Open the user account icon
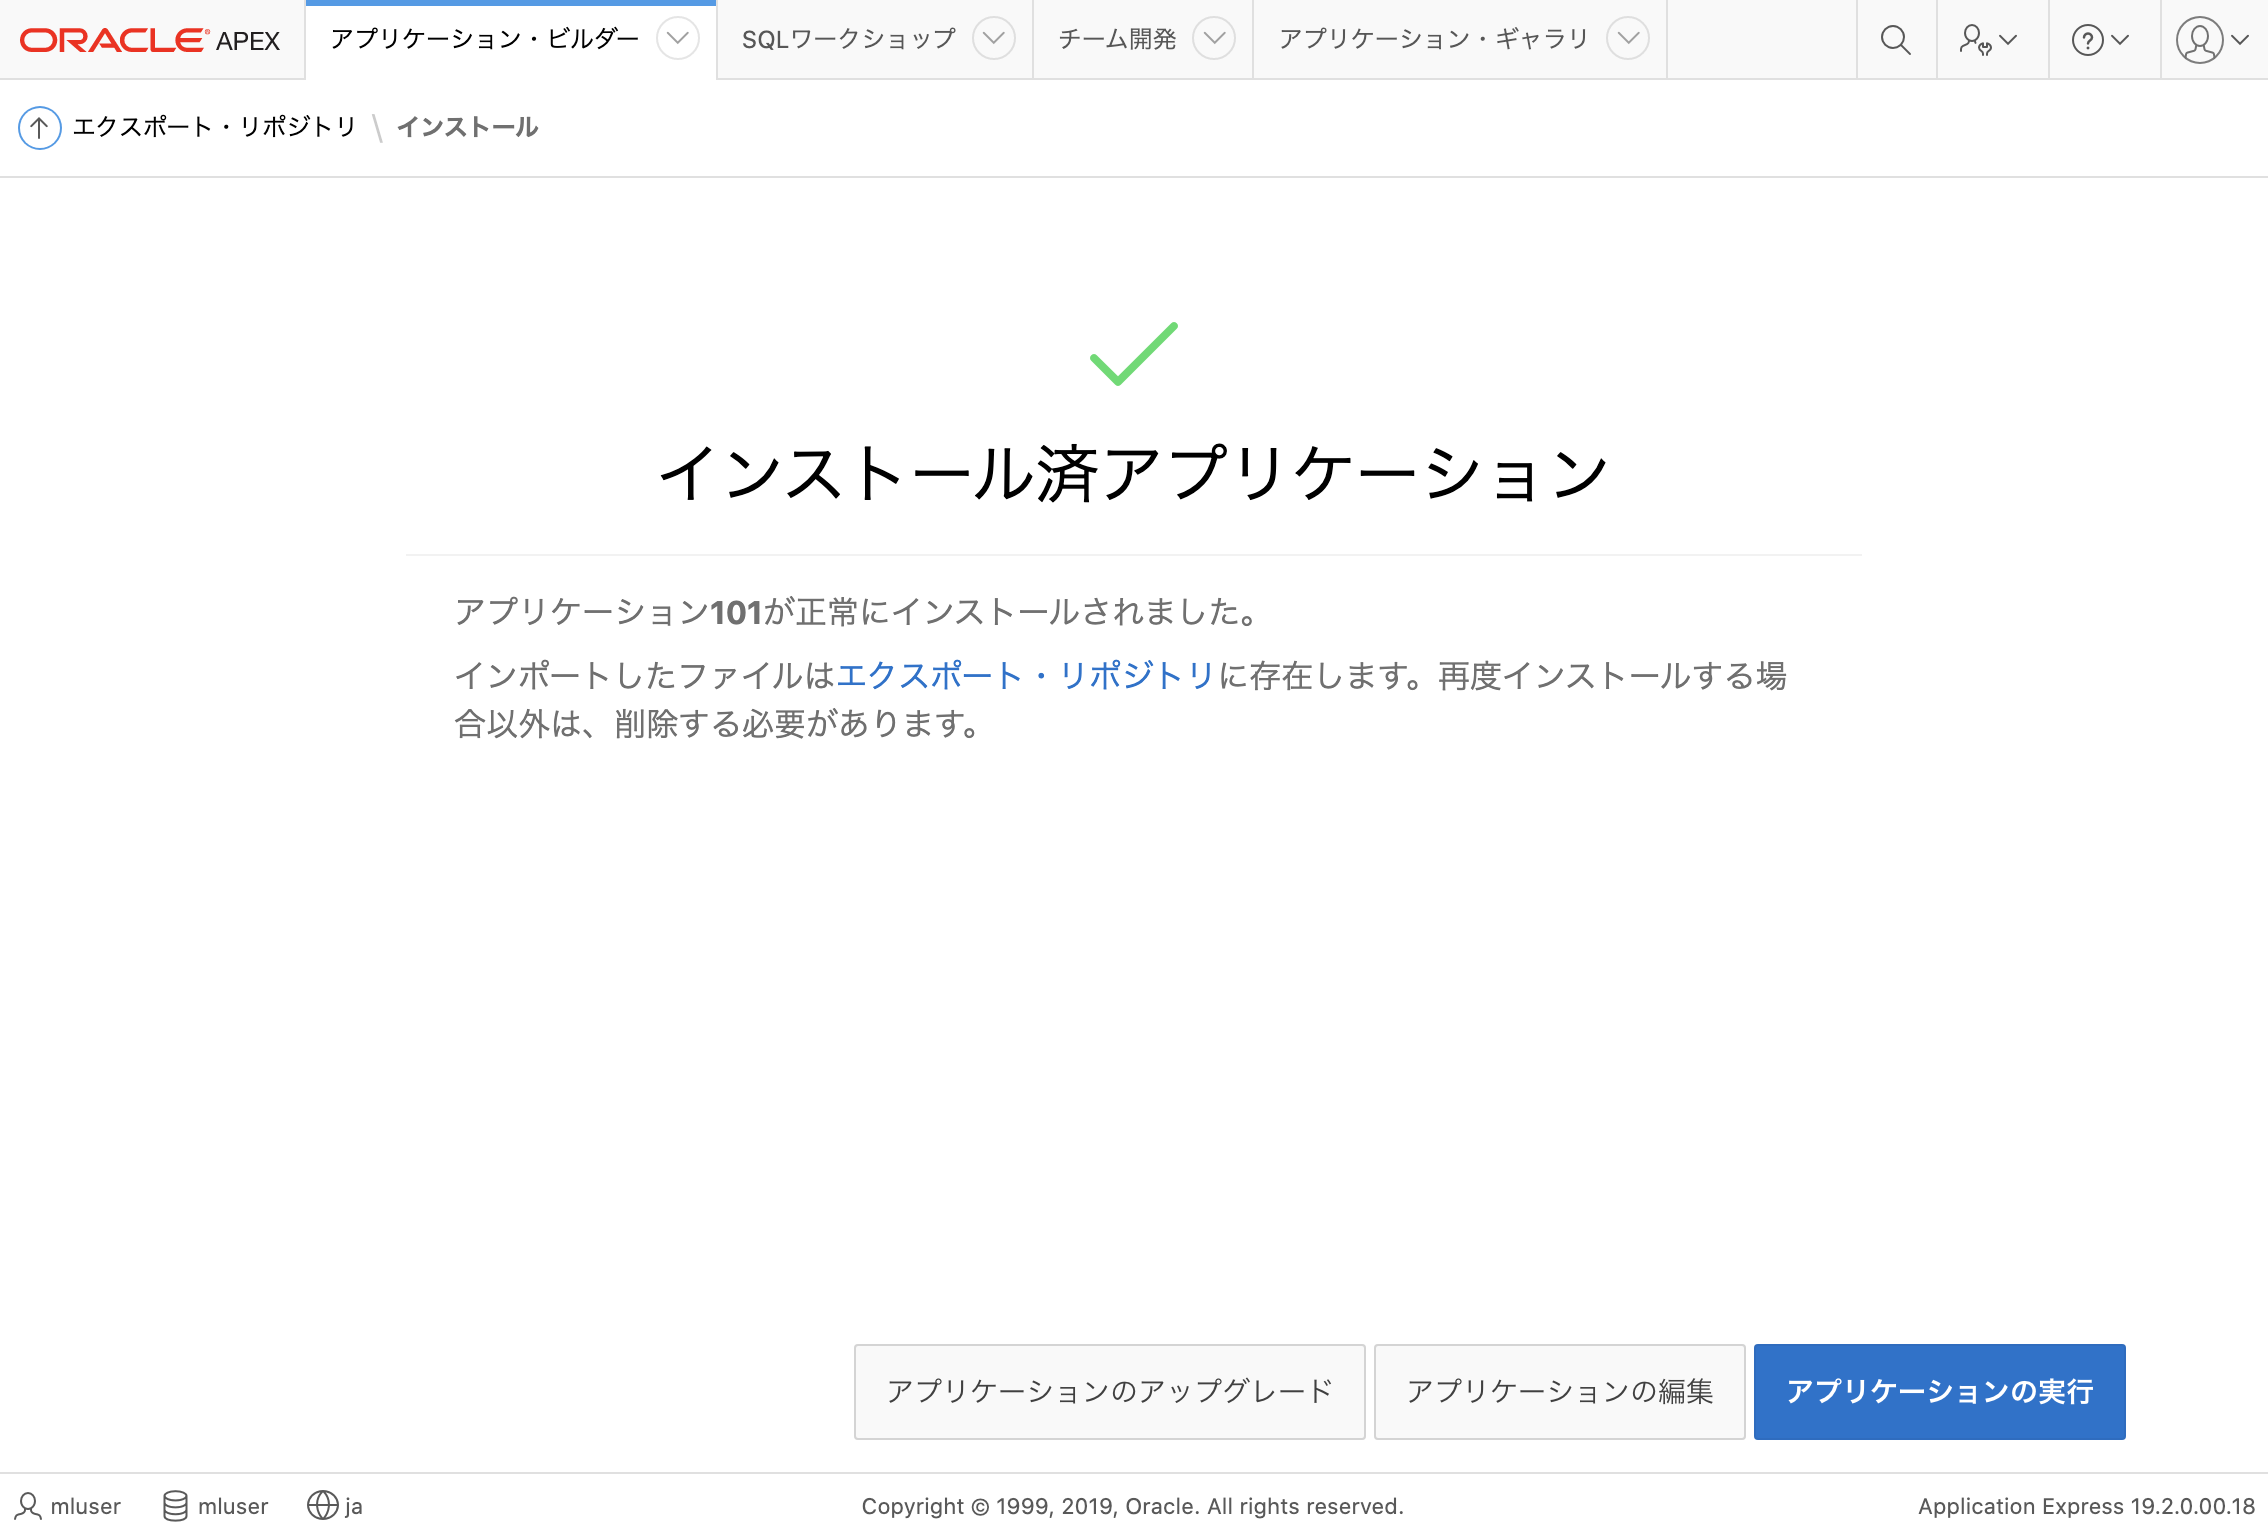The height and width of the screenshot is (1530, 2268). [2201, 40]
